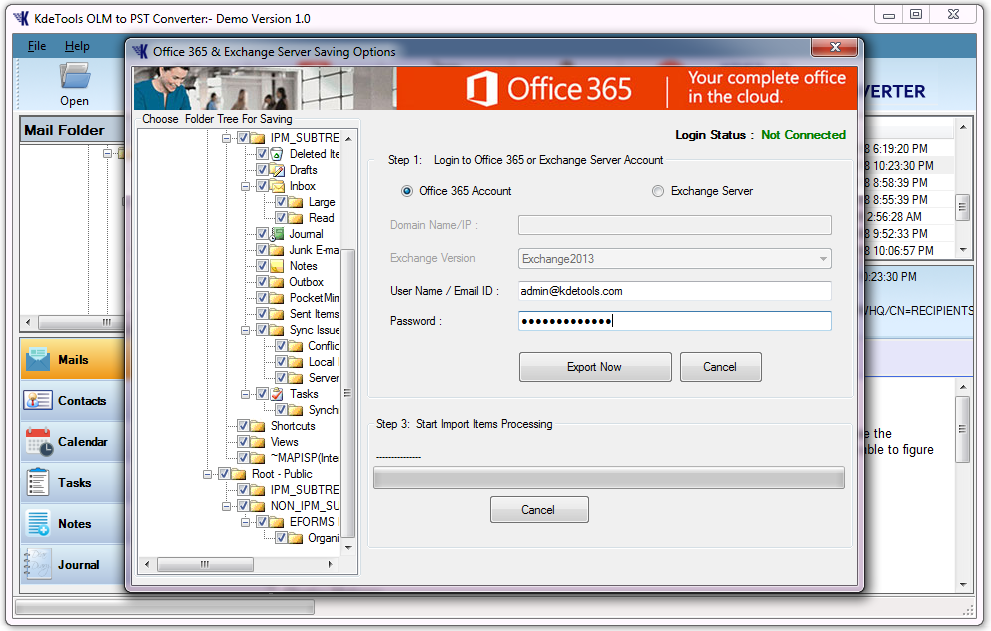Uncheck the Sent Items checkbox
The width and height of the screenshot is (991, 631).
pos(262,314)
